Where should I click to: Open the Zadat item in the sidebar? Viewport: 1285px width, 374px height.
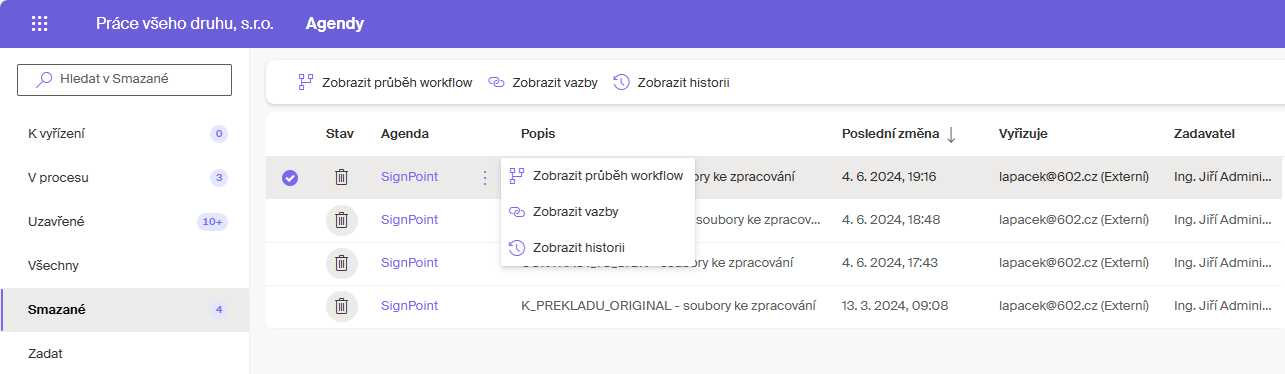124,353
